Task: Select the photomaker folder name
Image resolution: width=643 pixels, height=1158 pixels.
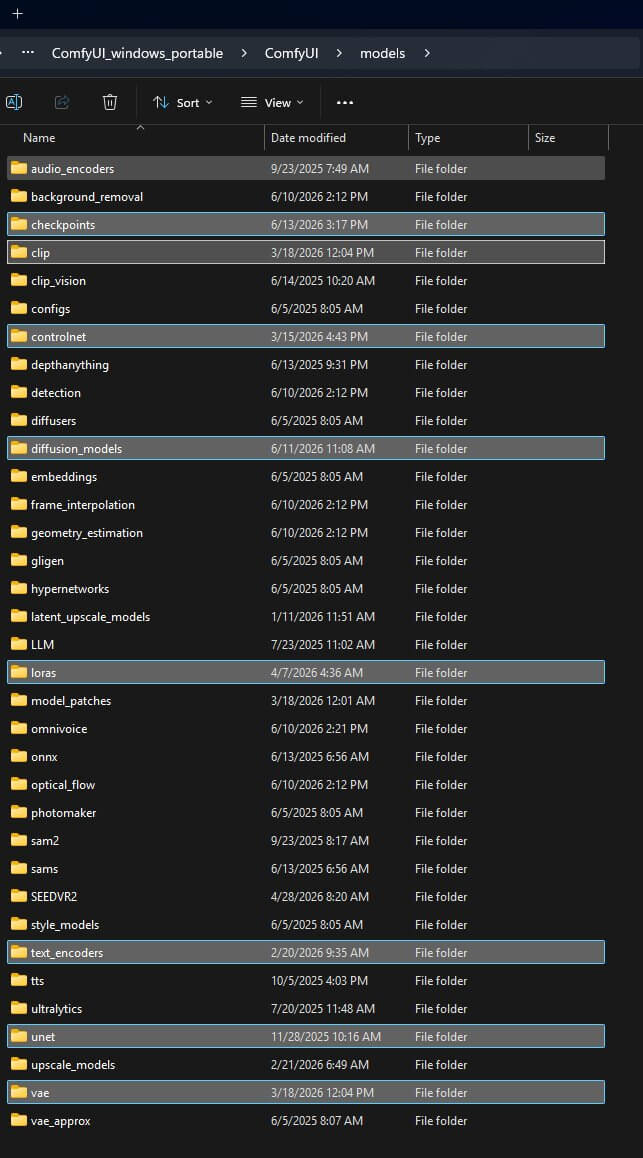Action: tap(63, 813)
